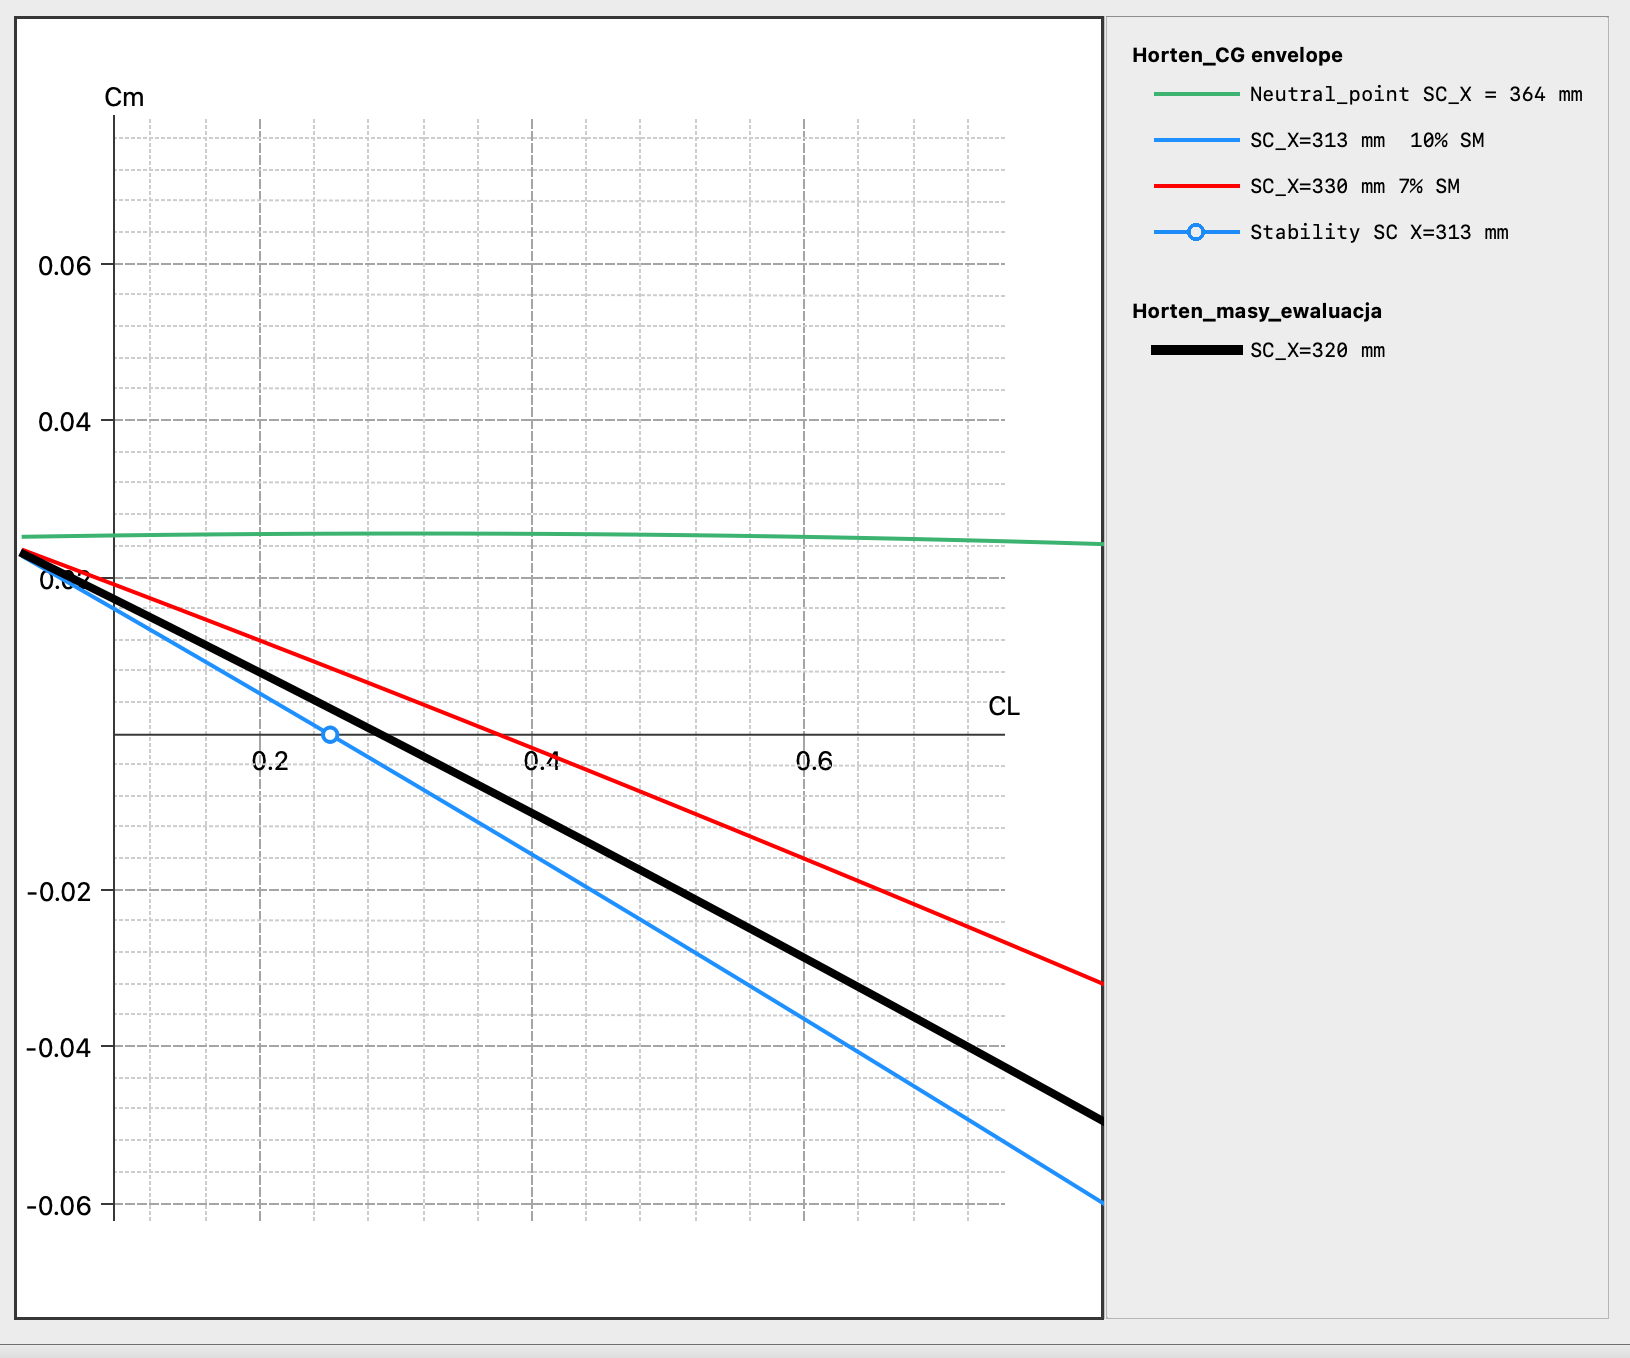
Task: Click the thick black SC_X=320 mm line swatch
Action: 1196,350
